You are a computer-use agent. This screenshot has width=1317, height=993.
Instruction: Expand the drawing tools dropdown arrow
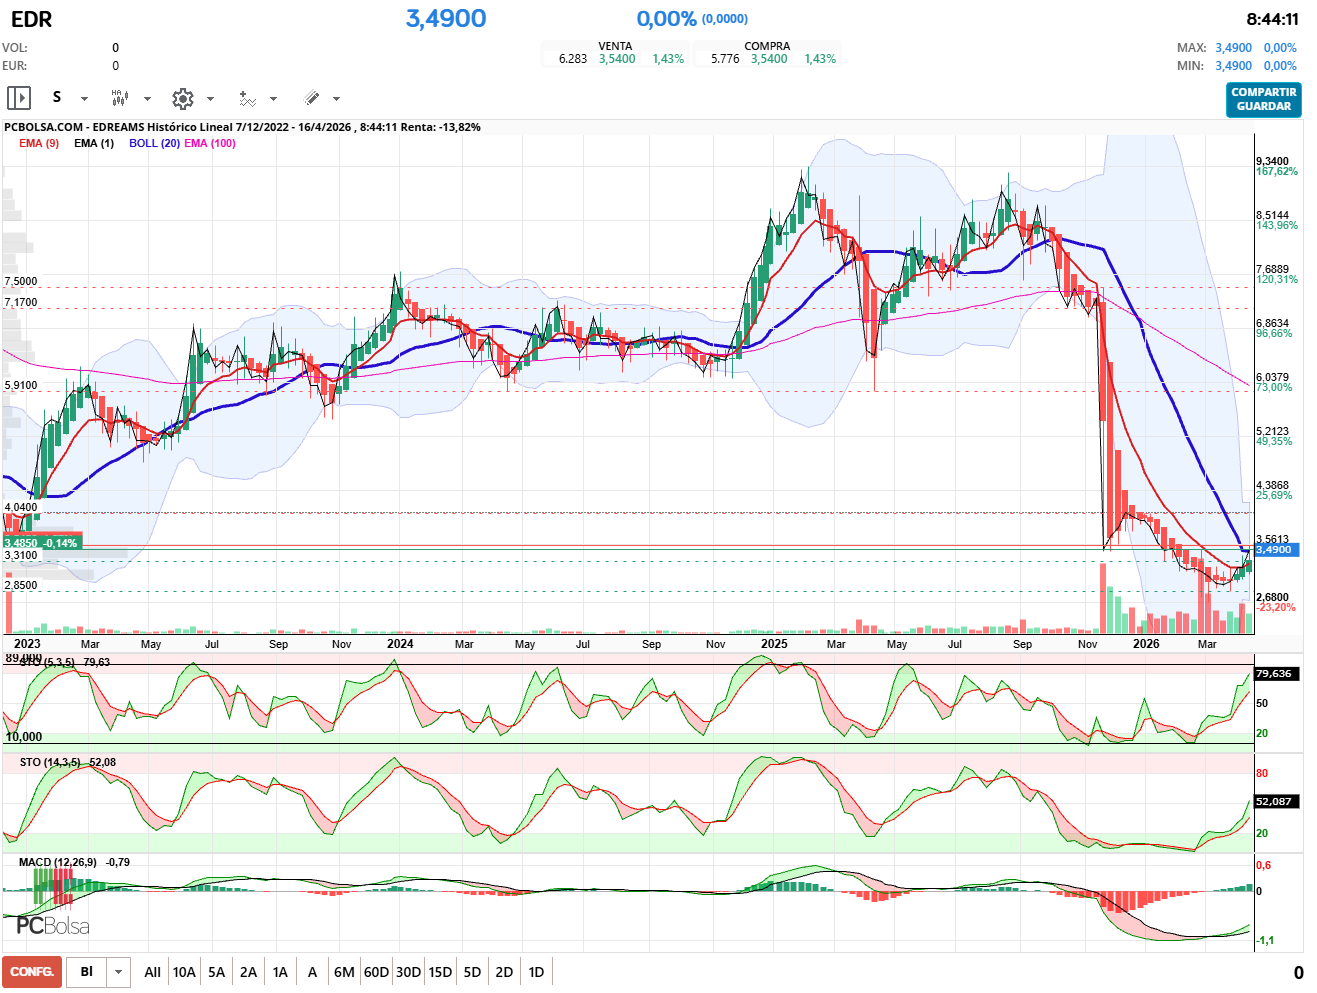point(336,99)
